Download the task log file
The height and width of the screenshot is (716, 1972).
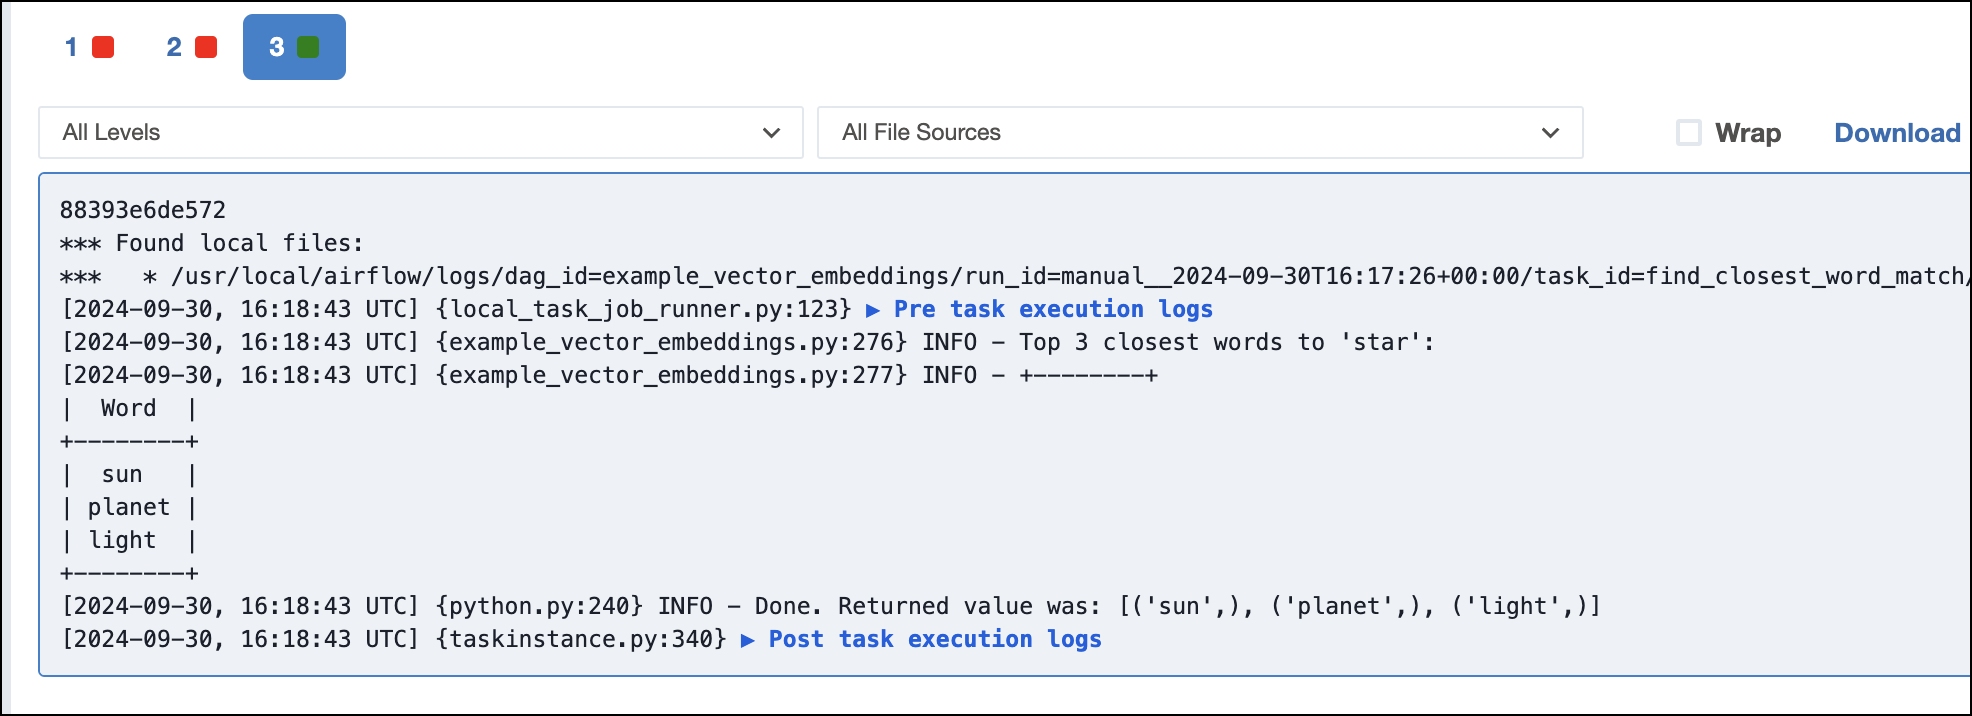coord(1896,133)
